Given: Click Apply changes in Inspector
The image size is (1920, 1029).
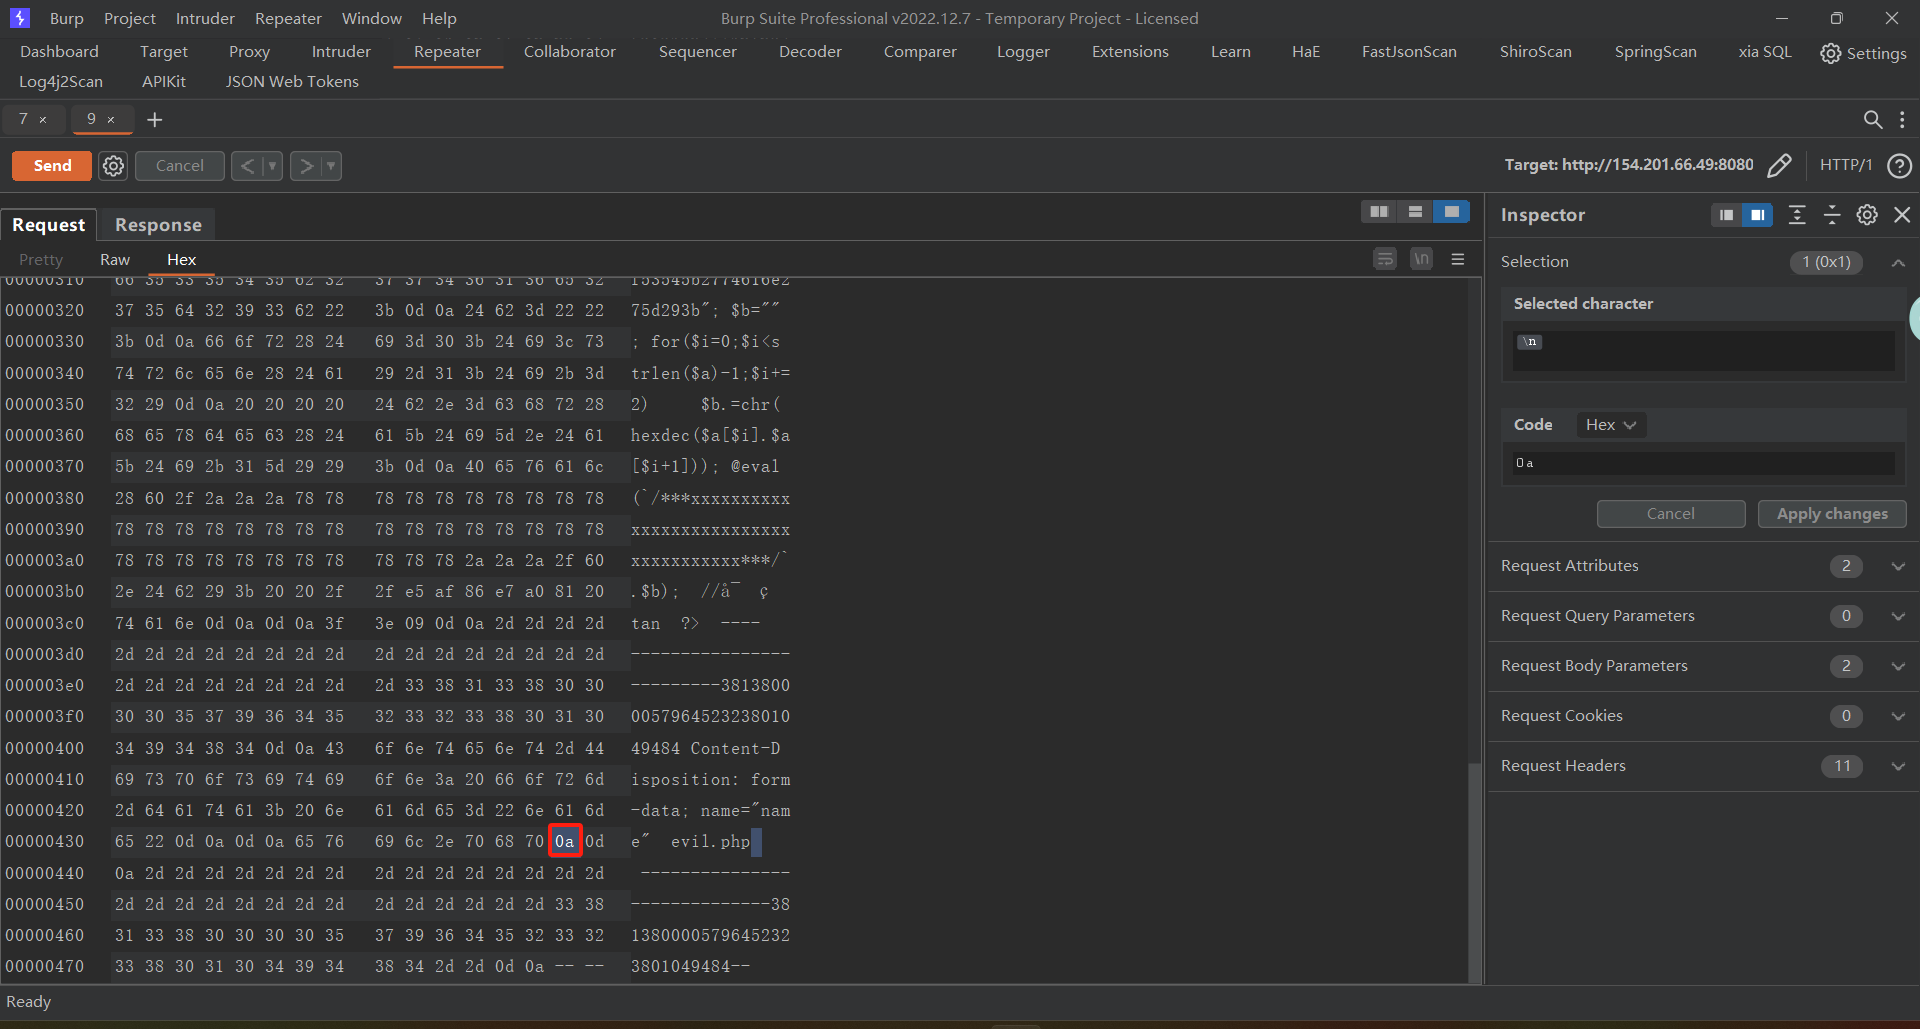Looking at the screenshot, I should click(x=1832, y=514).
